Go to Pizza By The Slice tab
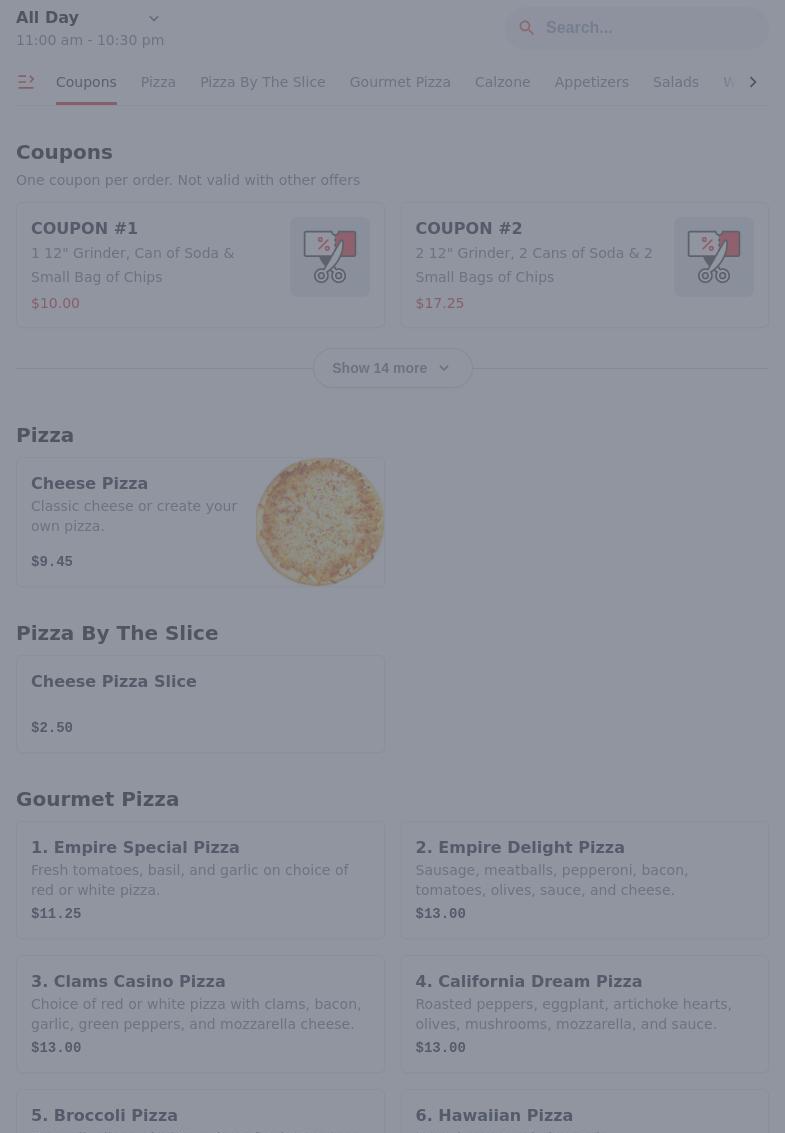The height and width of the screenshot is (1133, 785). 262,82
